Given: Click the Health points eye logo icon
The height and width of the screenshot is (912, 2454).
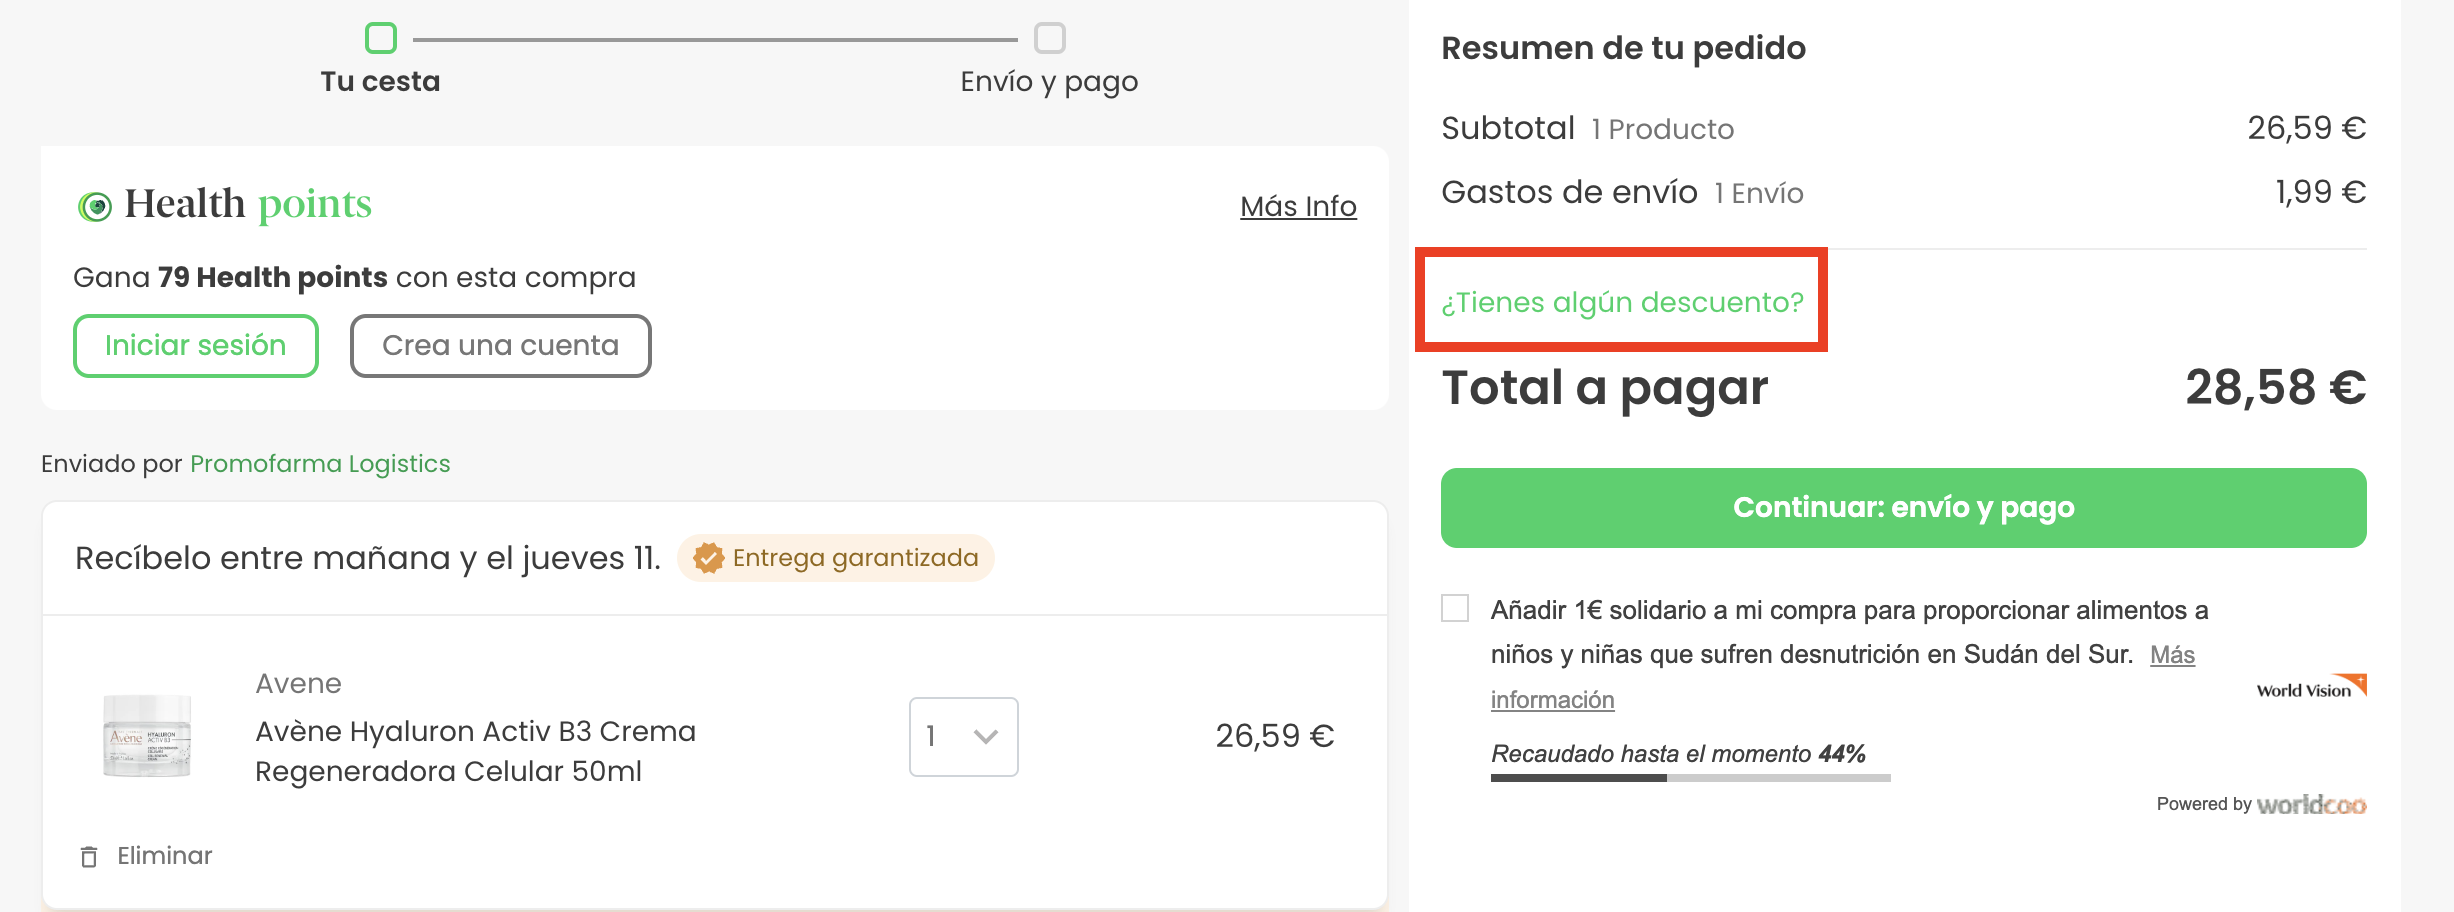Looking at the screenshot, I should pyautogui.click(x=95, y=207).
